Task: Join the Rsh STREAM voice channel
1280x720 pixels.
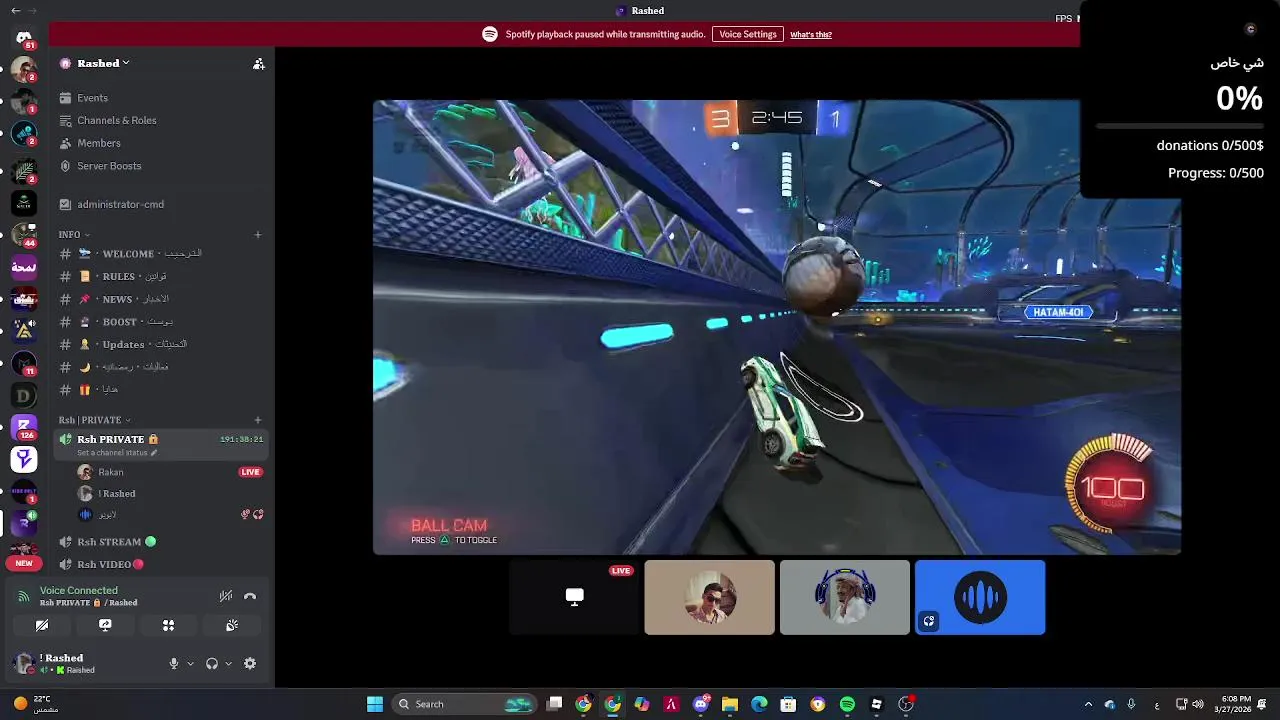Action: tap(161, 542)
